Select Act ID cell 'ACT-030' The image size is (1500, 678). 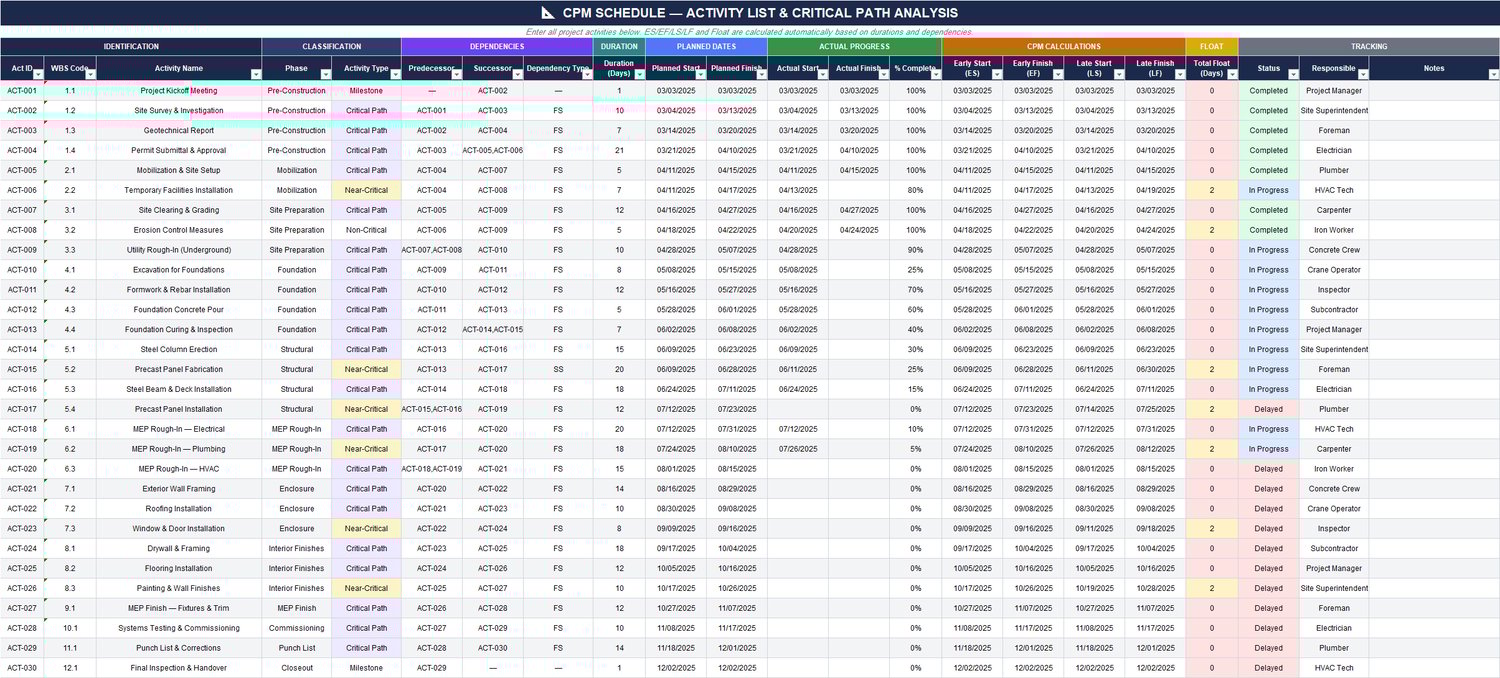pyautogui.click(x=22, y=668)
